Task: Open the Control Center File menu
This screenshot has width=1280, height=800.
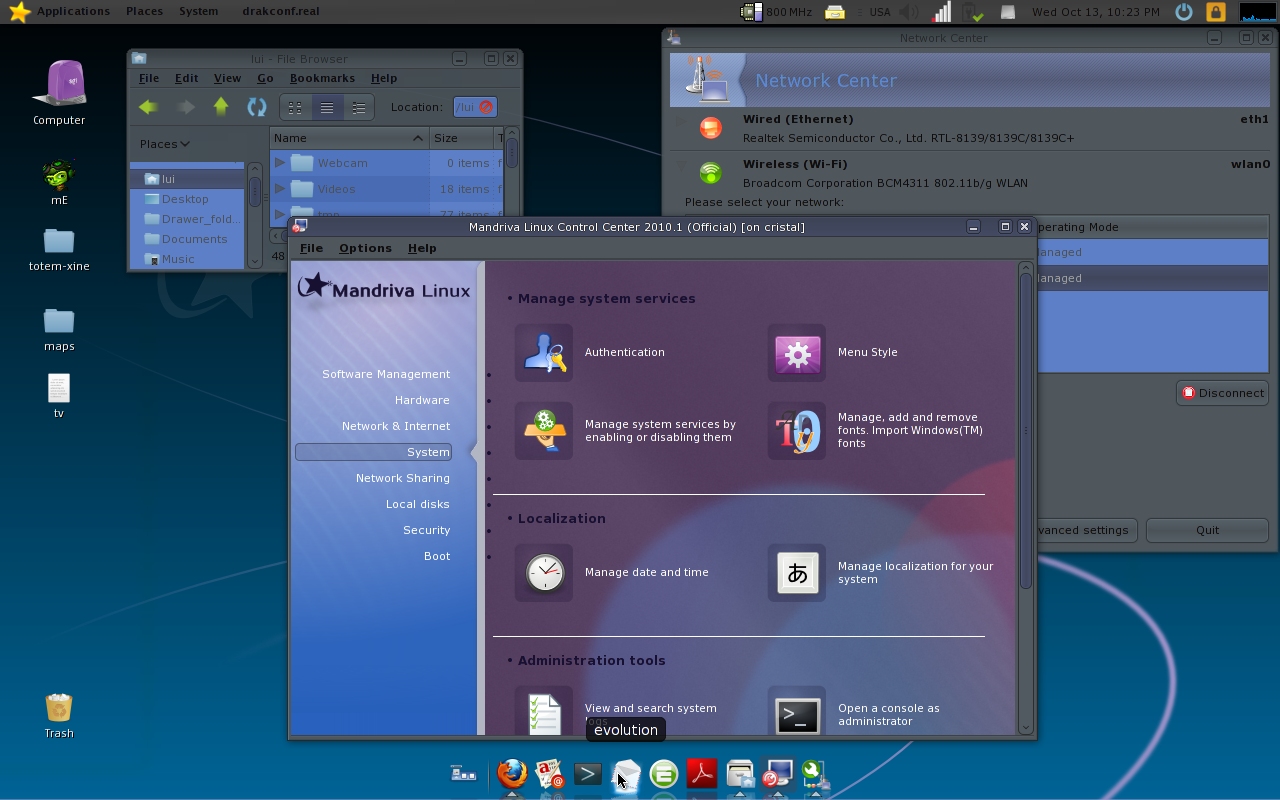Action: click(x=311, y=248)
